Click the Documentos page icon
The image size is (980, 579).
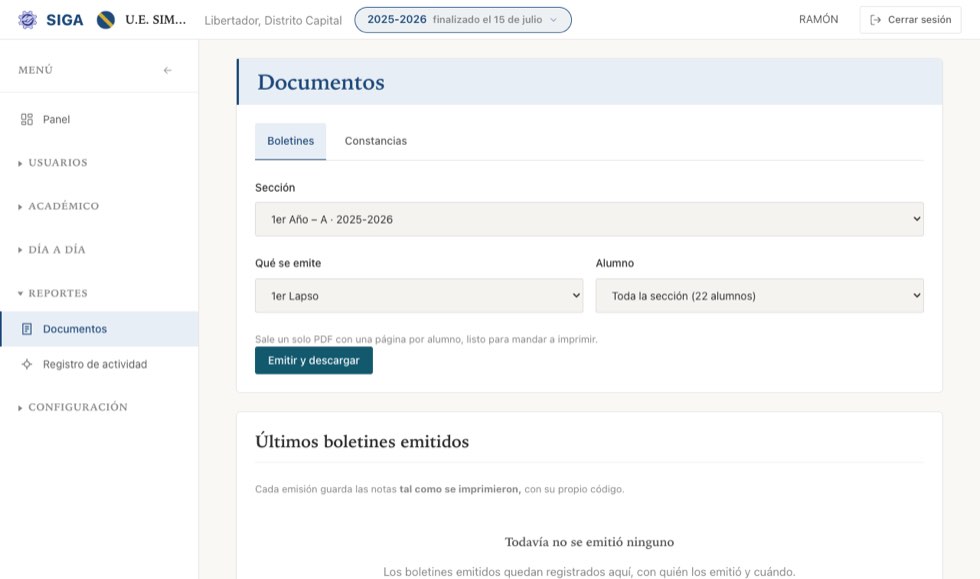27,329
